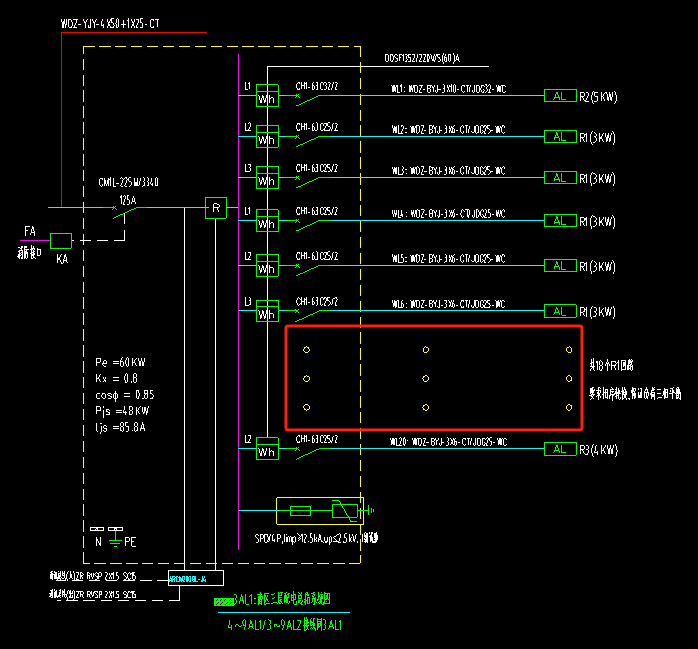The image size is (698, 649).
Task: Select the PE ground symbol
Action: click(115, 541)
